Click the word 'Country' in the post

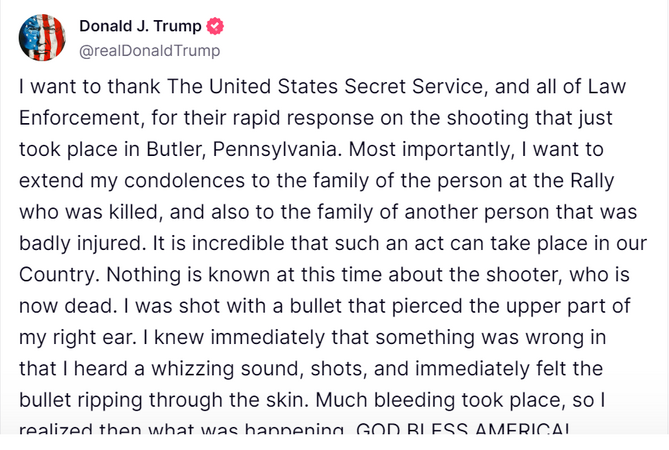(x=57, y=275)
